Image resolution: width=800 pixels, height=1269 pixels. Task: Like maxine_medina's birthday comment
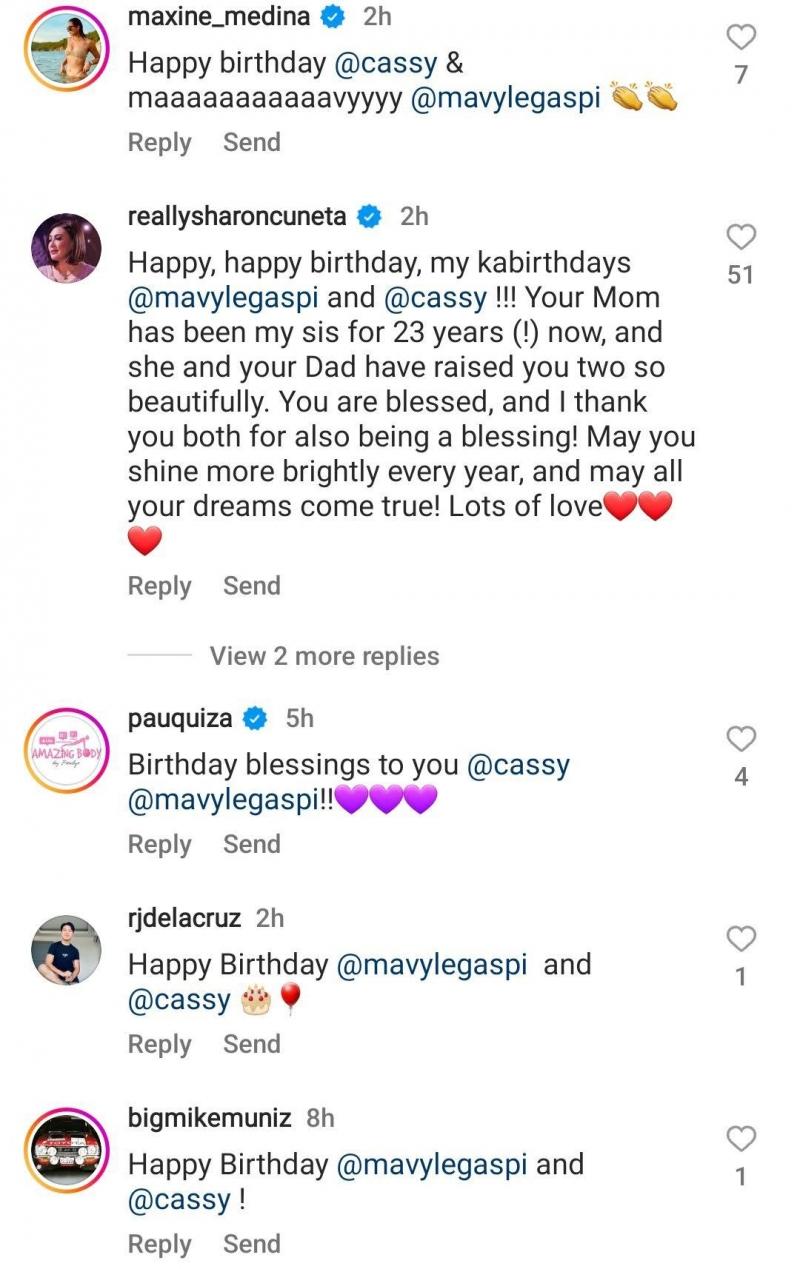tap(740, 38)
